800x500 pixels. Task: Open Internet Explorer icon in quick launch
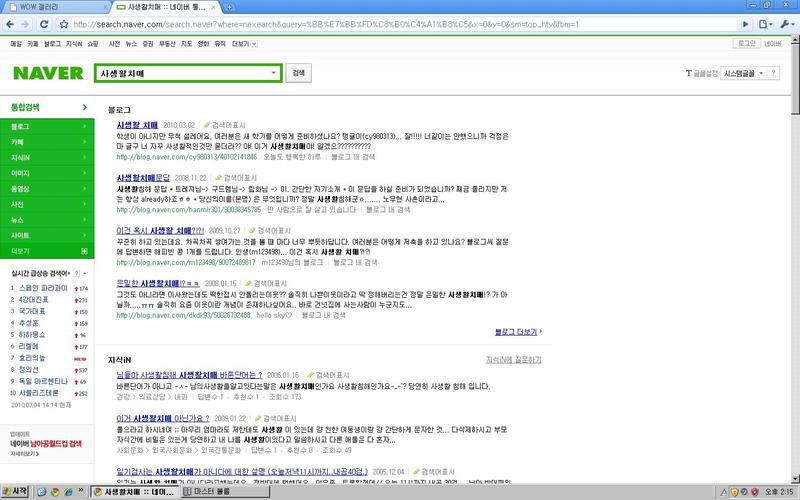tap(68, 492)
